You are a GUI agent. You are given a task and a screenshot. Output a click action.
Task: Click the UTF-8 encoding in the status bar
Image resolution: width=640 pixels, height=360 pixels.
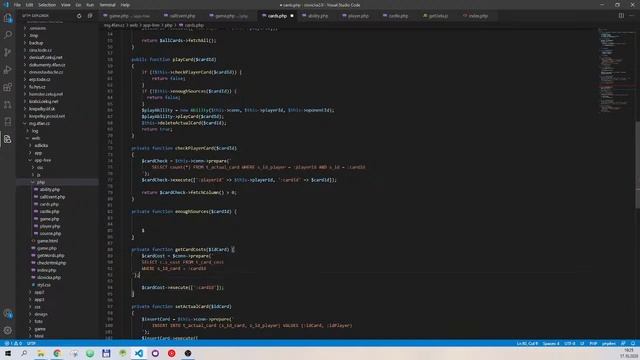(x=569, y=343)
